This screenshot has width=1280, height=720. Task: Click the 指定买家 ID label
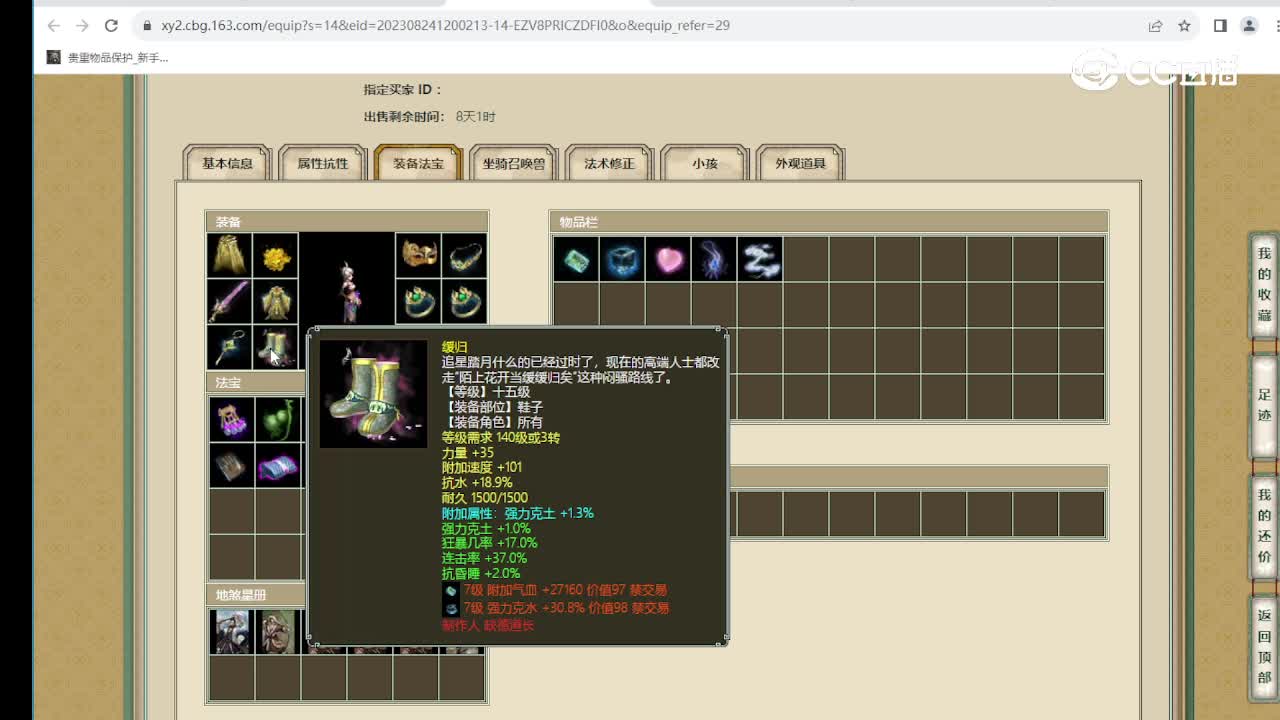(x=403, y=90)
